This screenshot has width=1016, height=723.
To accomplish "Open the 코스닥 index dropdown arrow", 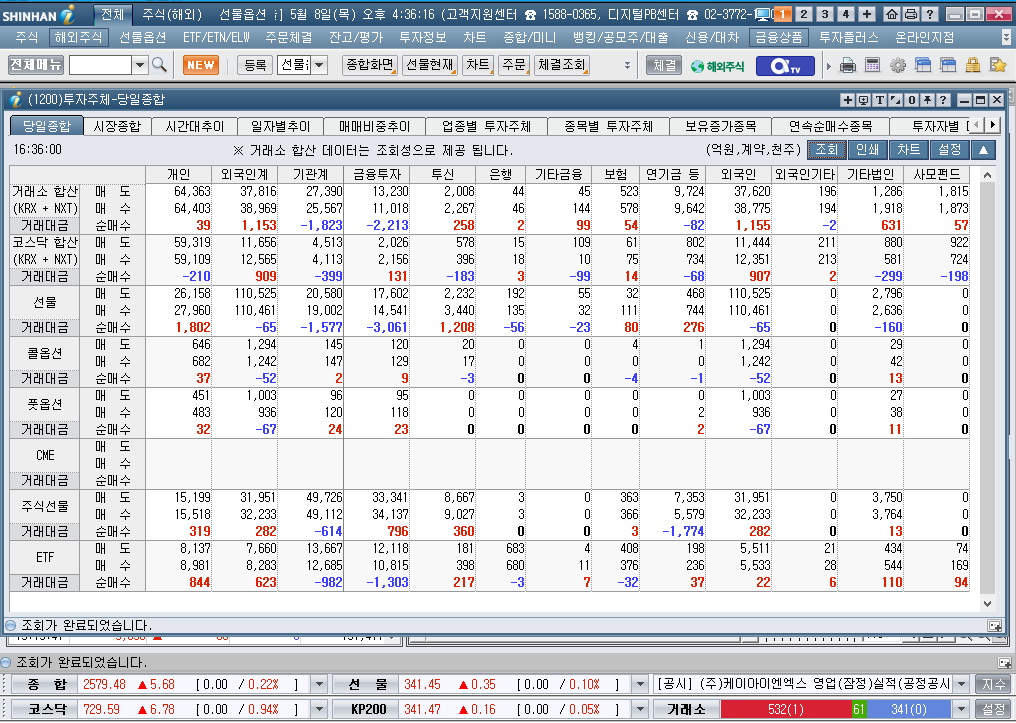I will coord(319,709).
